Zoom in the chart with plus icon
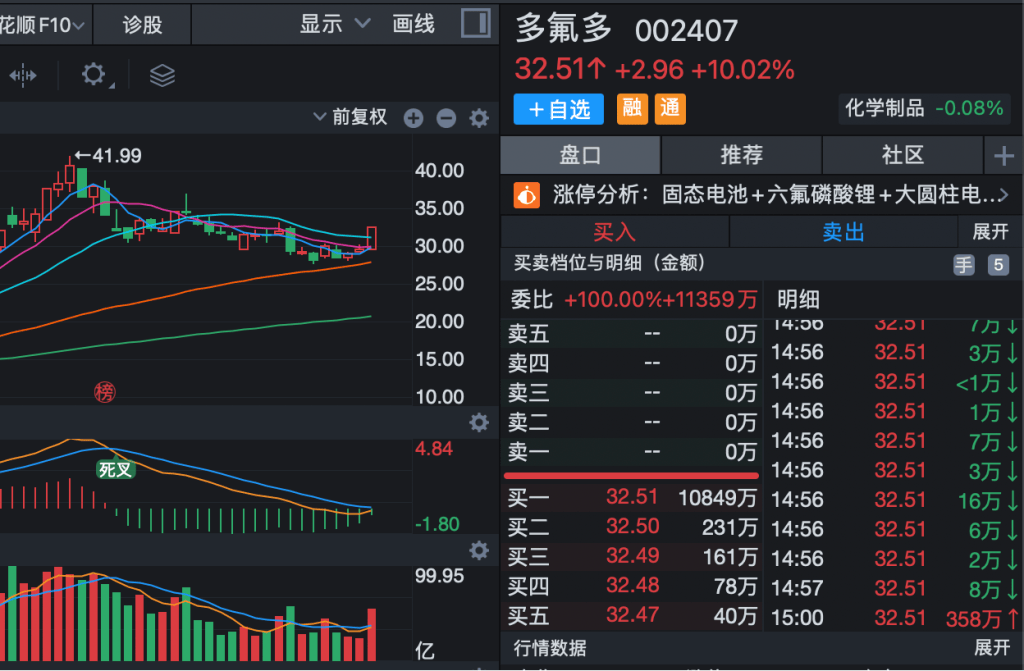 coord(414,119)
